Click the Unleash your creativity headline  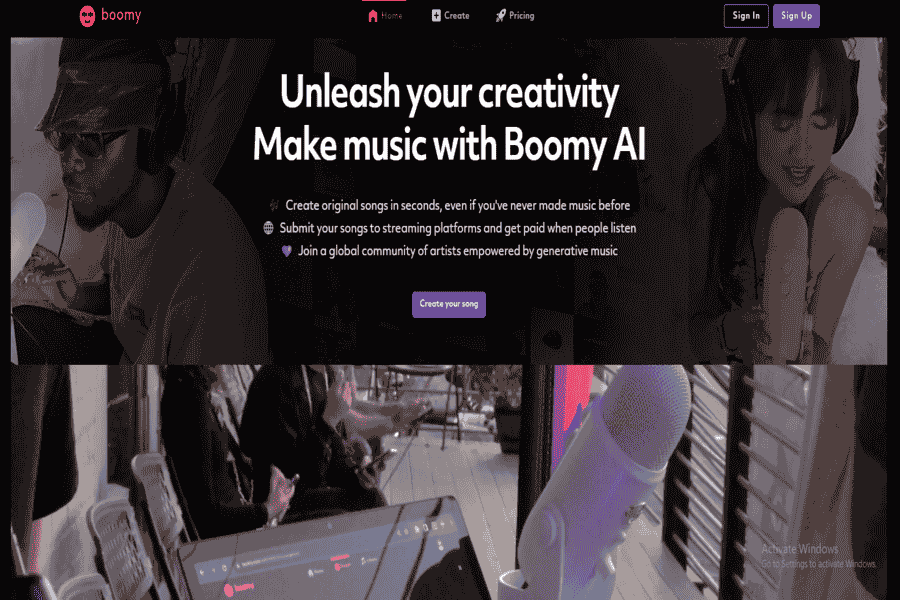[449, 92]
